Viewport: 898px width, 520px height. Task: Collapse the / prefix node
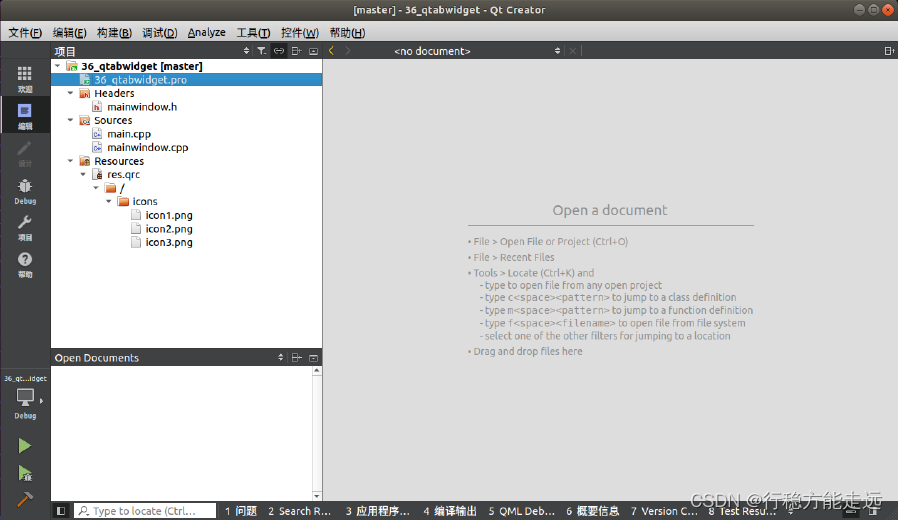(x=96, y=188)
